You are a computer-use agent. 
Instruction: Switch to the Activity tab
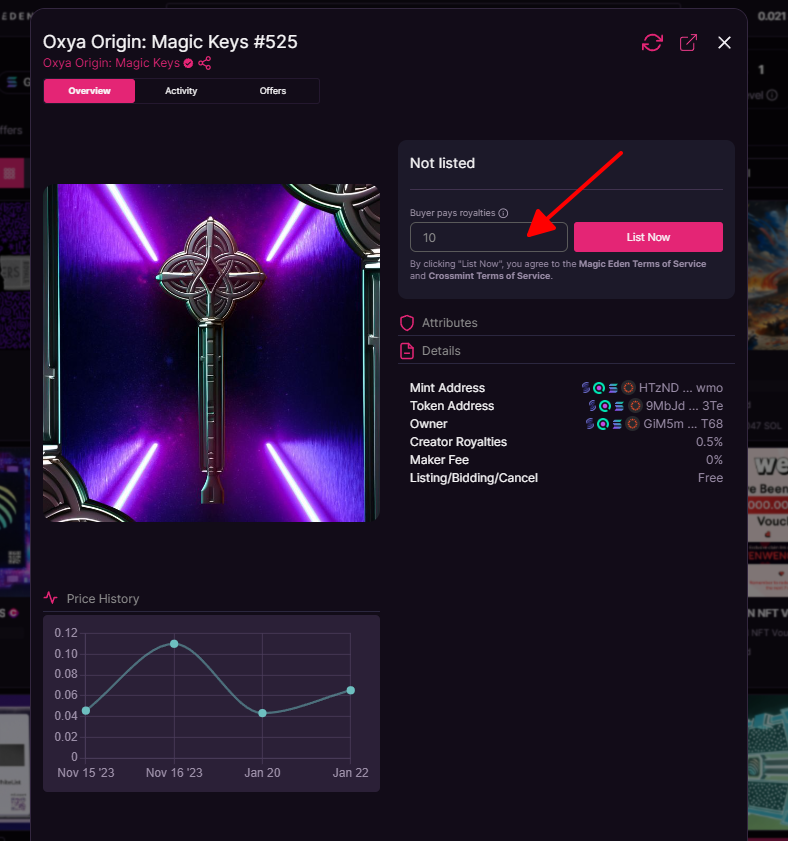coord(181,91)
